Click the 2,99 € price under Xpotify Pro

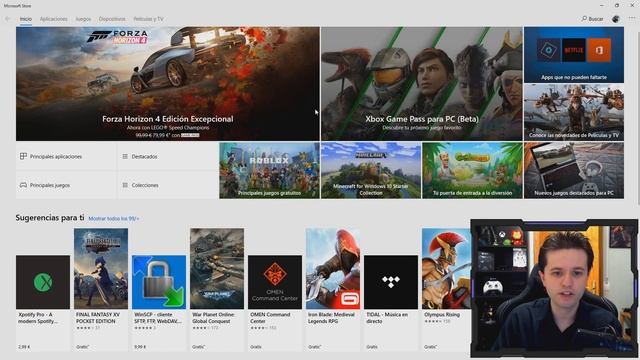[24, 347]
